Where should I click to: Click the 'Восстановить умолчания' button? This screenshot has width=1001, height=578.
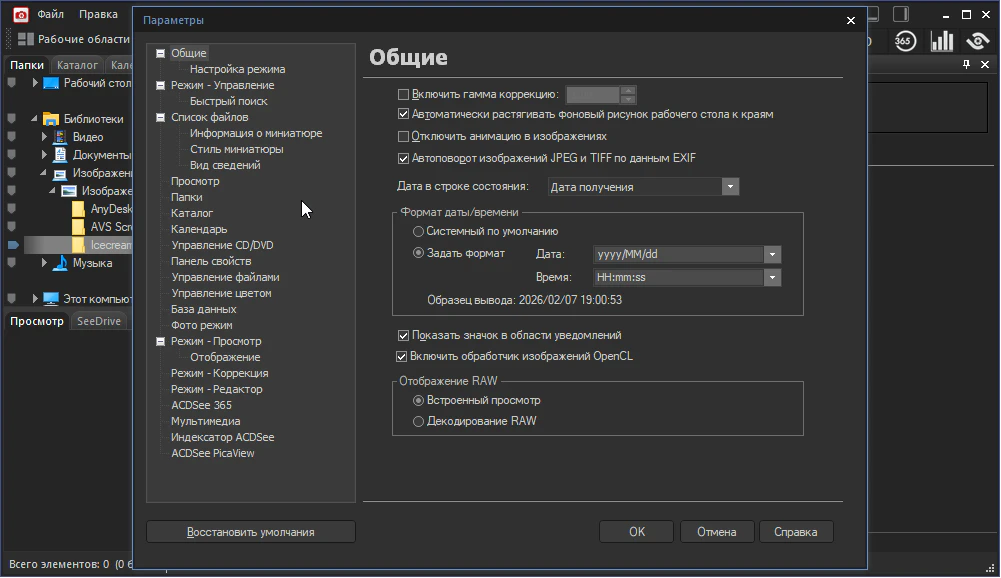(x=250, y=532)
